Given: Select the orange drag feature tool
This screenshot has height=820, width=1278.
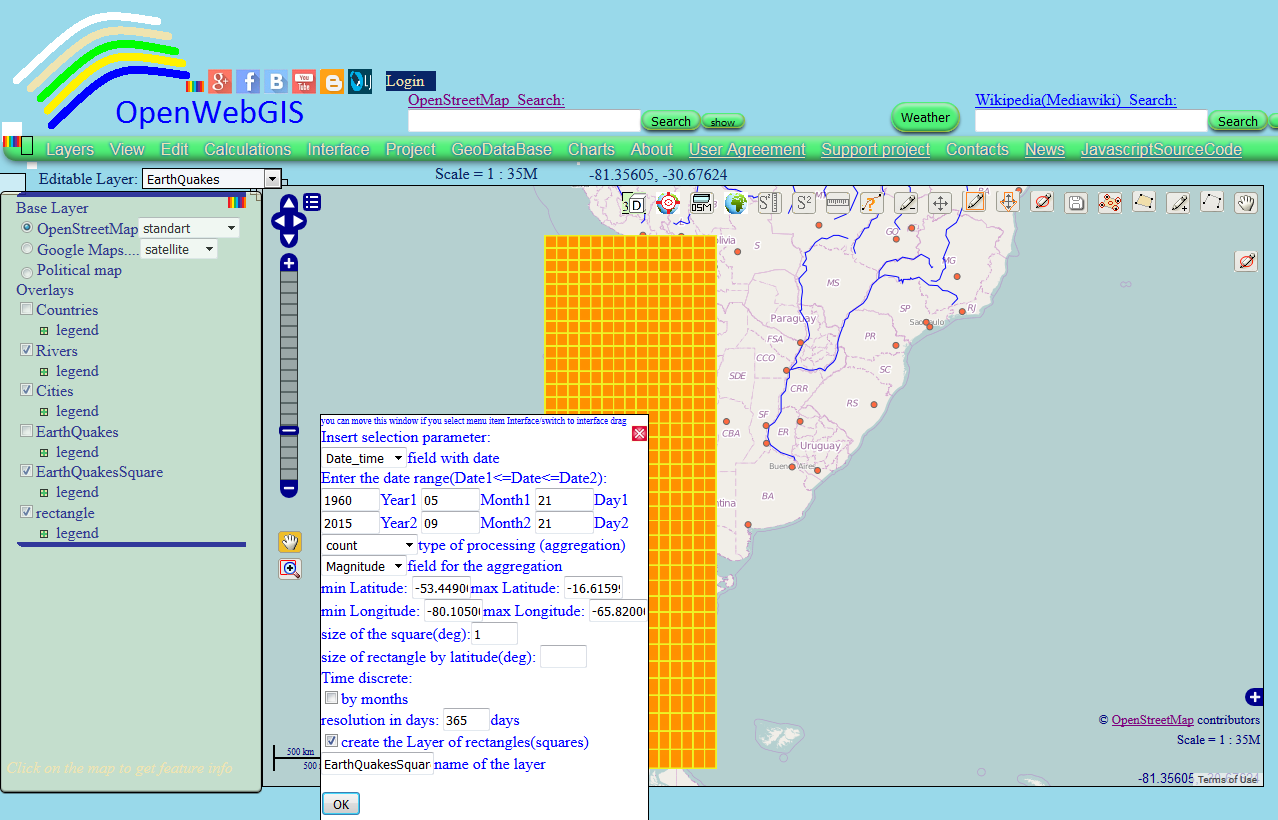Looking at the screenshot, I should 1008,202.
